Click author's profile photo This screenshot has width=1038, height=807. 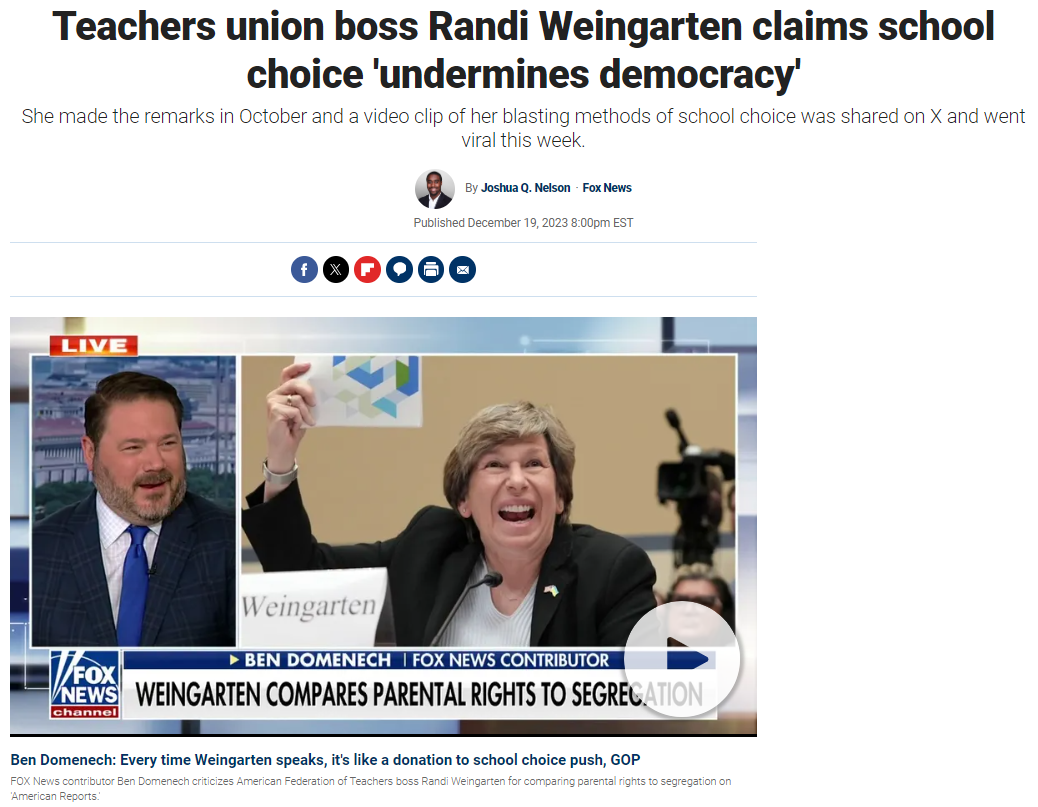(435, 189)
